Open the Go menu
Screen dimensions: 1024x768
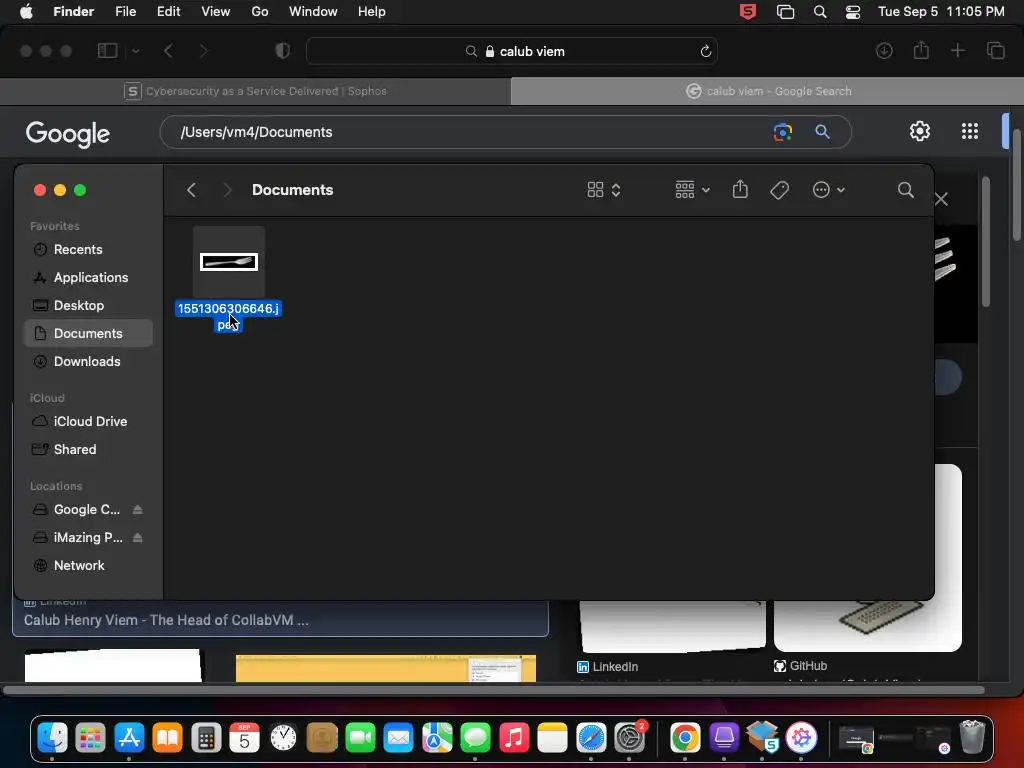point(260,12)
